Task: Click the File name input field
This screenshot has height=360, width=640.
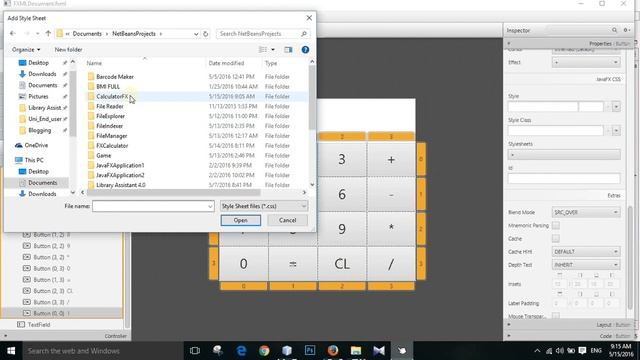Action: (x=153, y=206)
